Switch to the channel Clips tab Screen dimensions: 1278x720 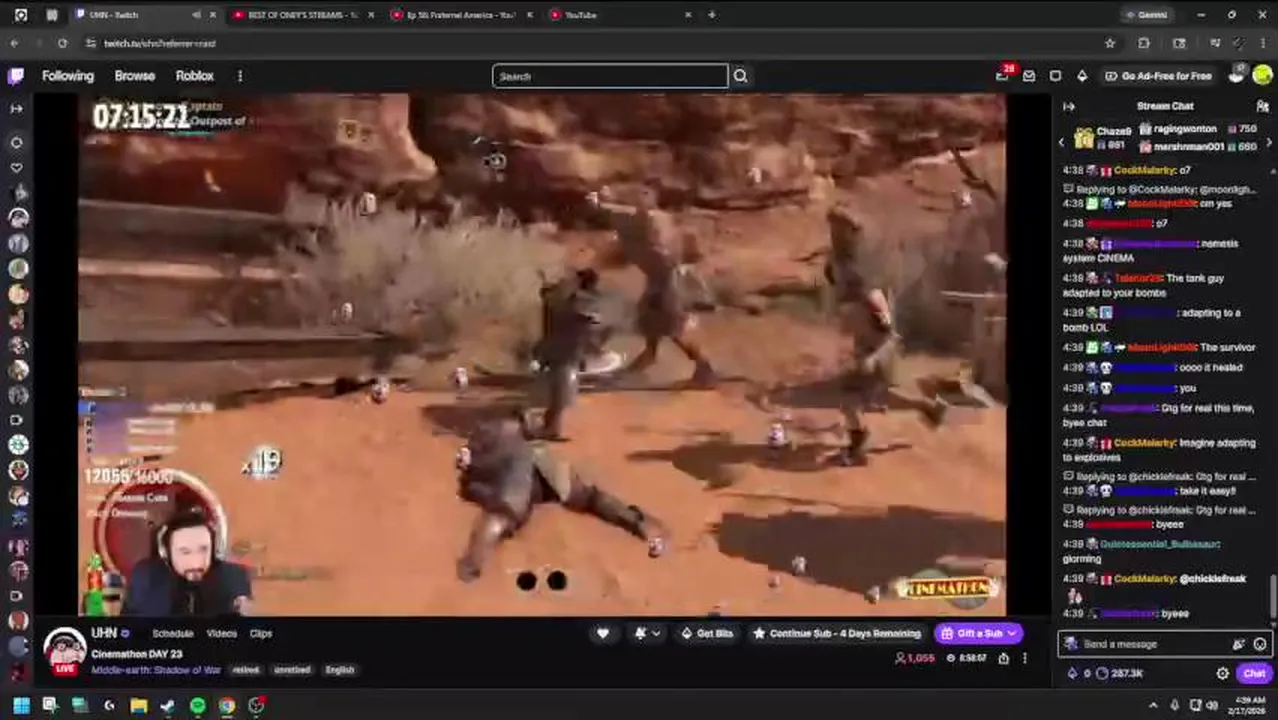click(x=261, y=633)
